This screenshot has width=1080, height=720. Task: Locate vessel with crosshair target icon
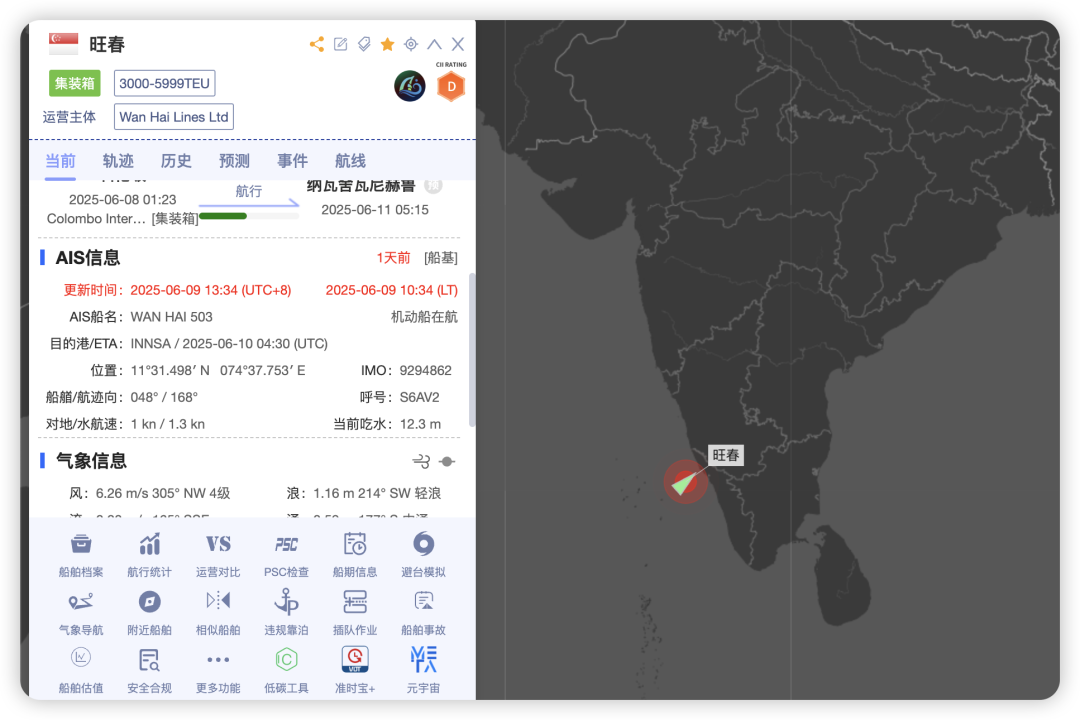tap(411, 44)
